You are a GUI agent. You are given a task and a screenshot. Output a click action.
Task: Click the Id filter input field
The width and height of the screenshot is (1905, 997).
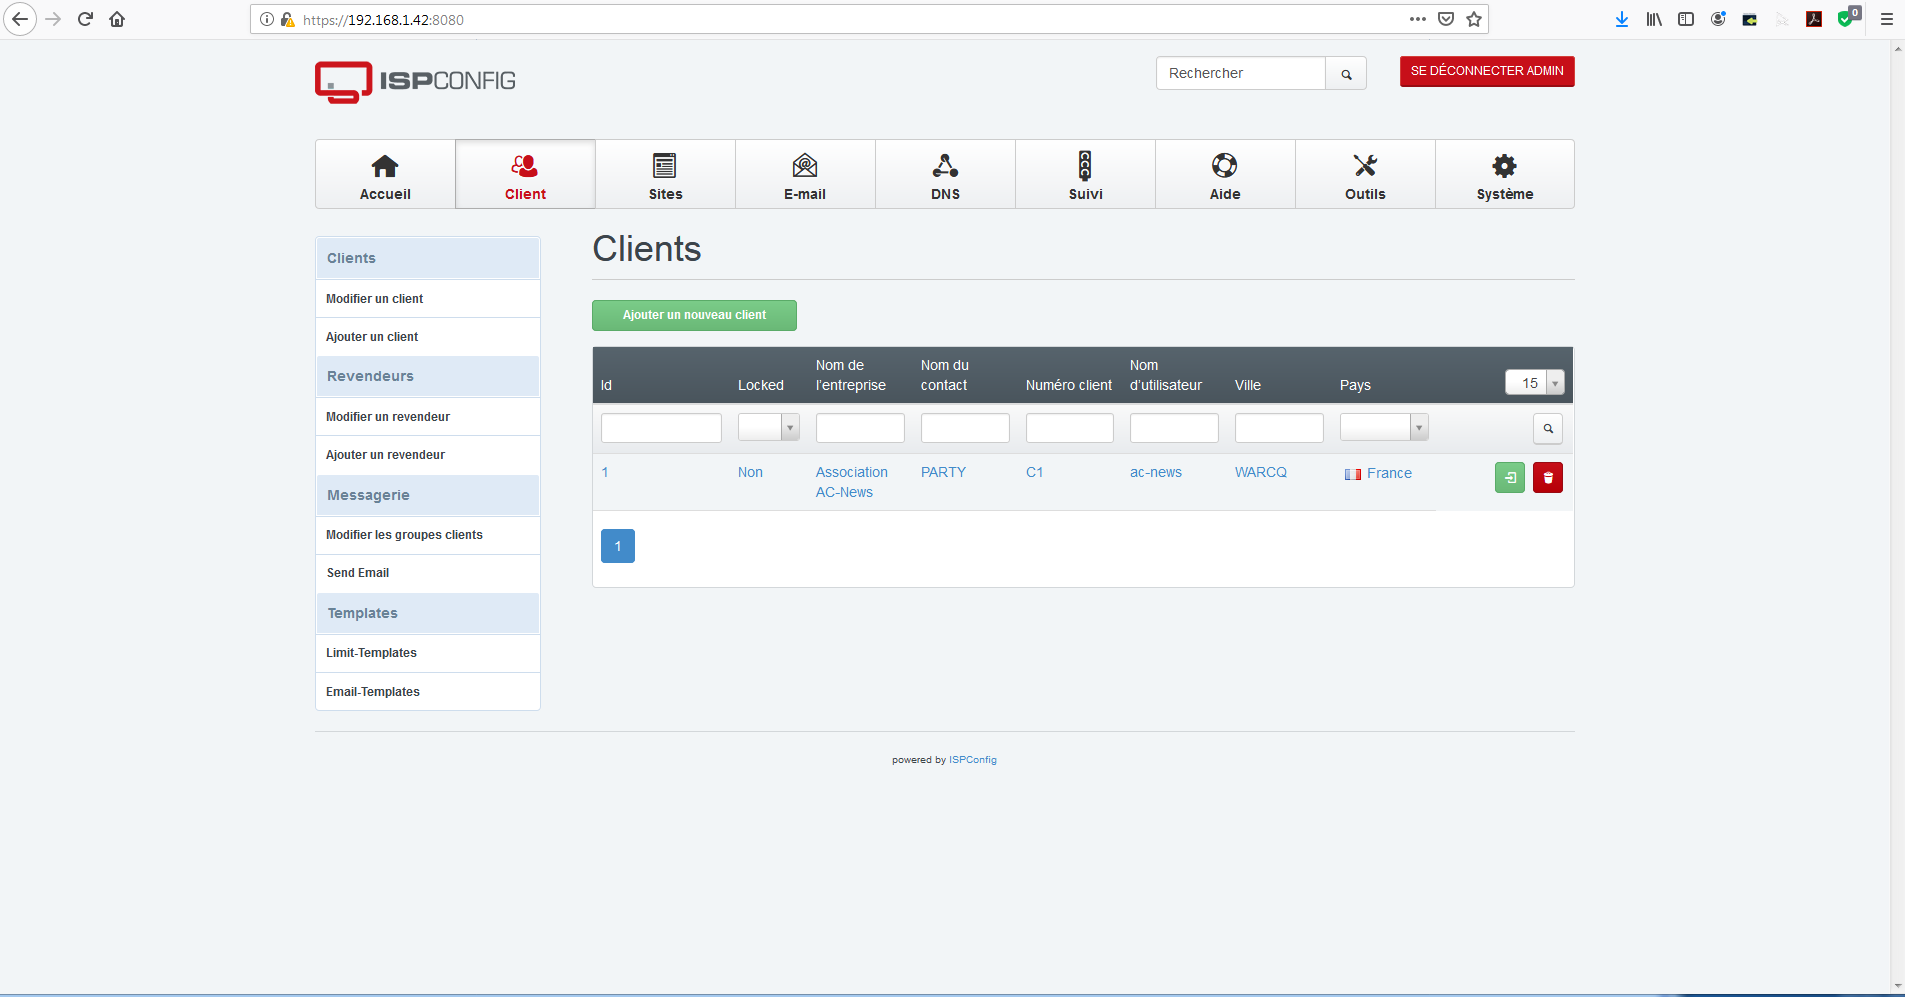[661, 428]
